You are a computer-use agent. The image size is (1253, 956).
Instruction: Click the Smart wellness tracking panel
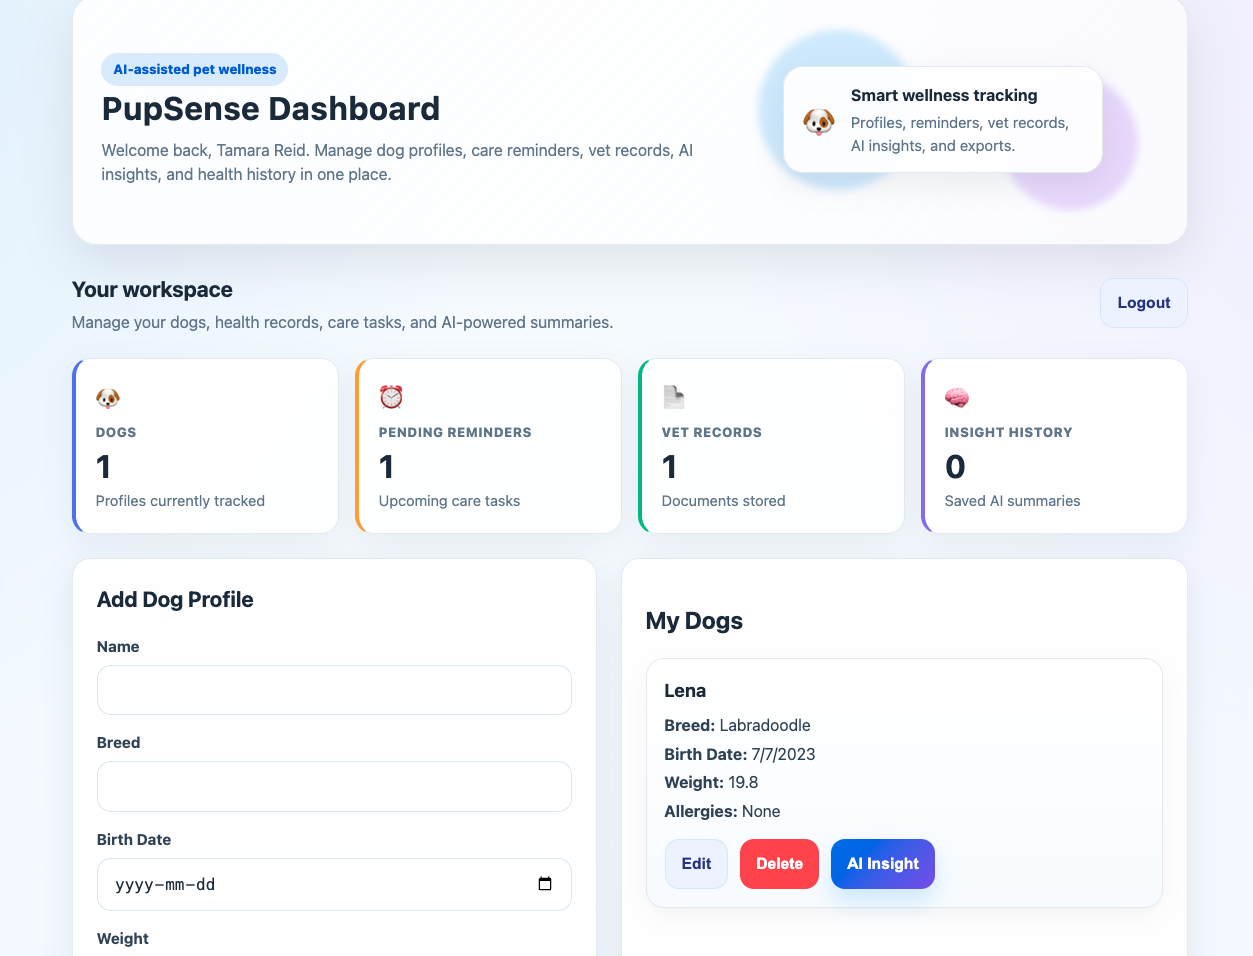[x=941, y=120]
